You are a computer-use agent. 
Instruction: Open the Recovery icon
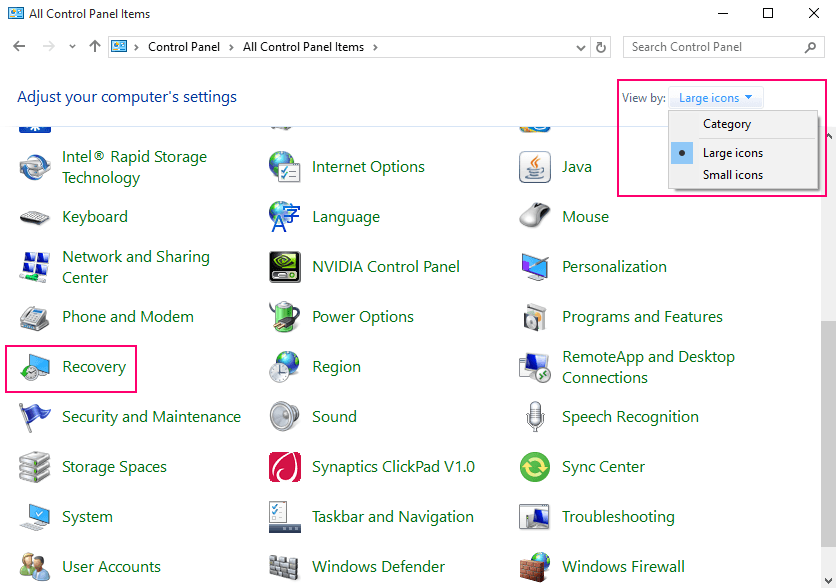click(x=35, y=367)
